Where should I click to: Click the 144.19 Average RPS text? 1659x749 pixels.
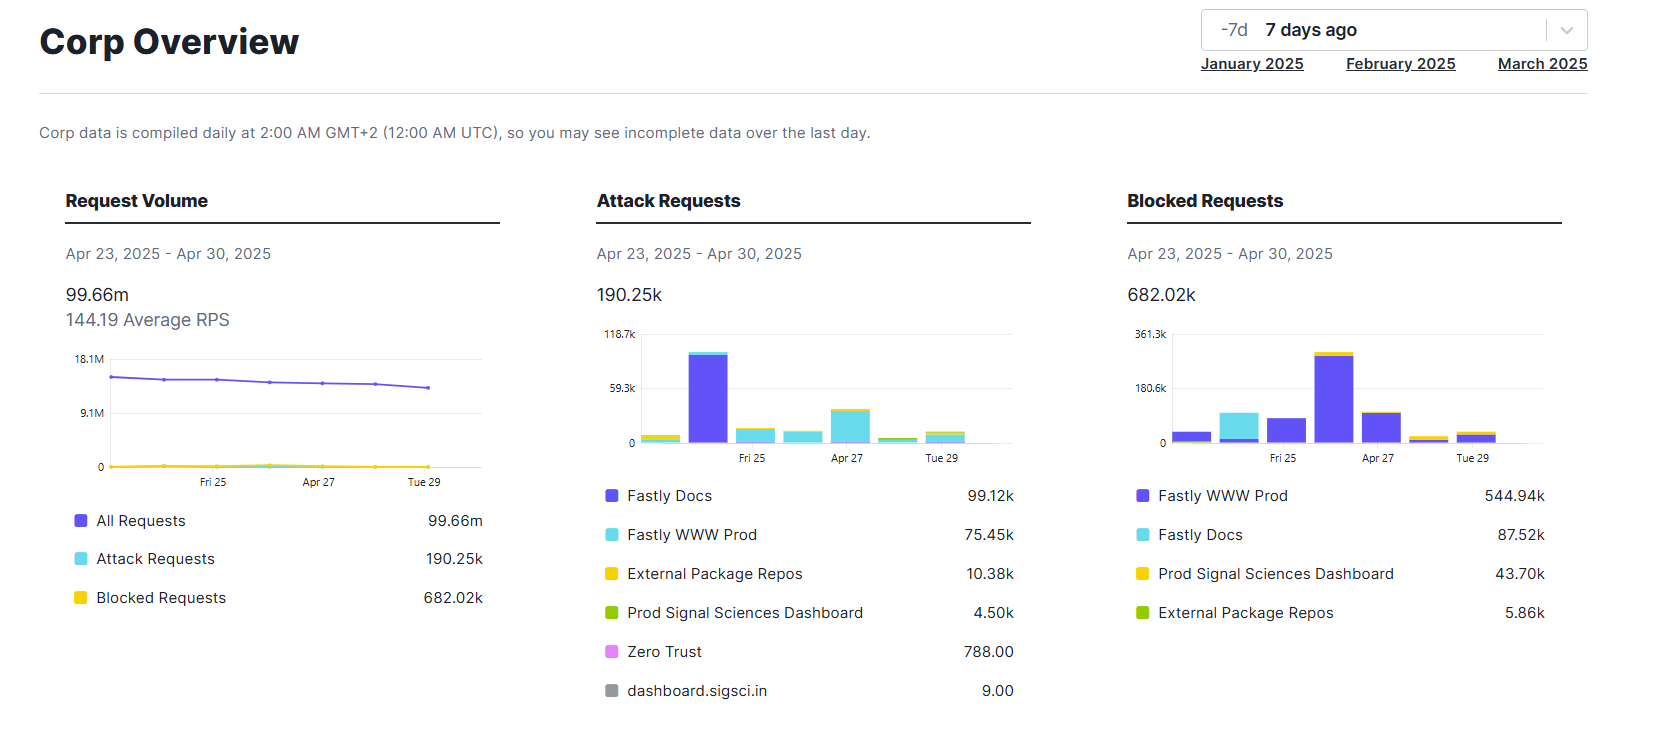148,320
